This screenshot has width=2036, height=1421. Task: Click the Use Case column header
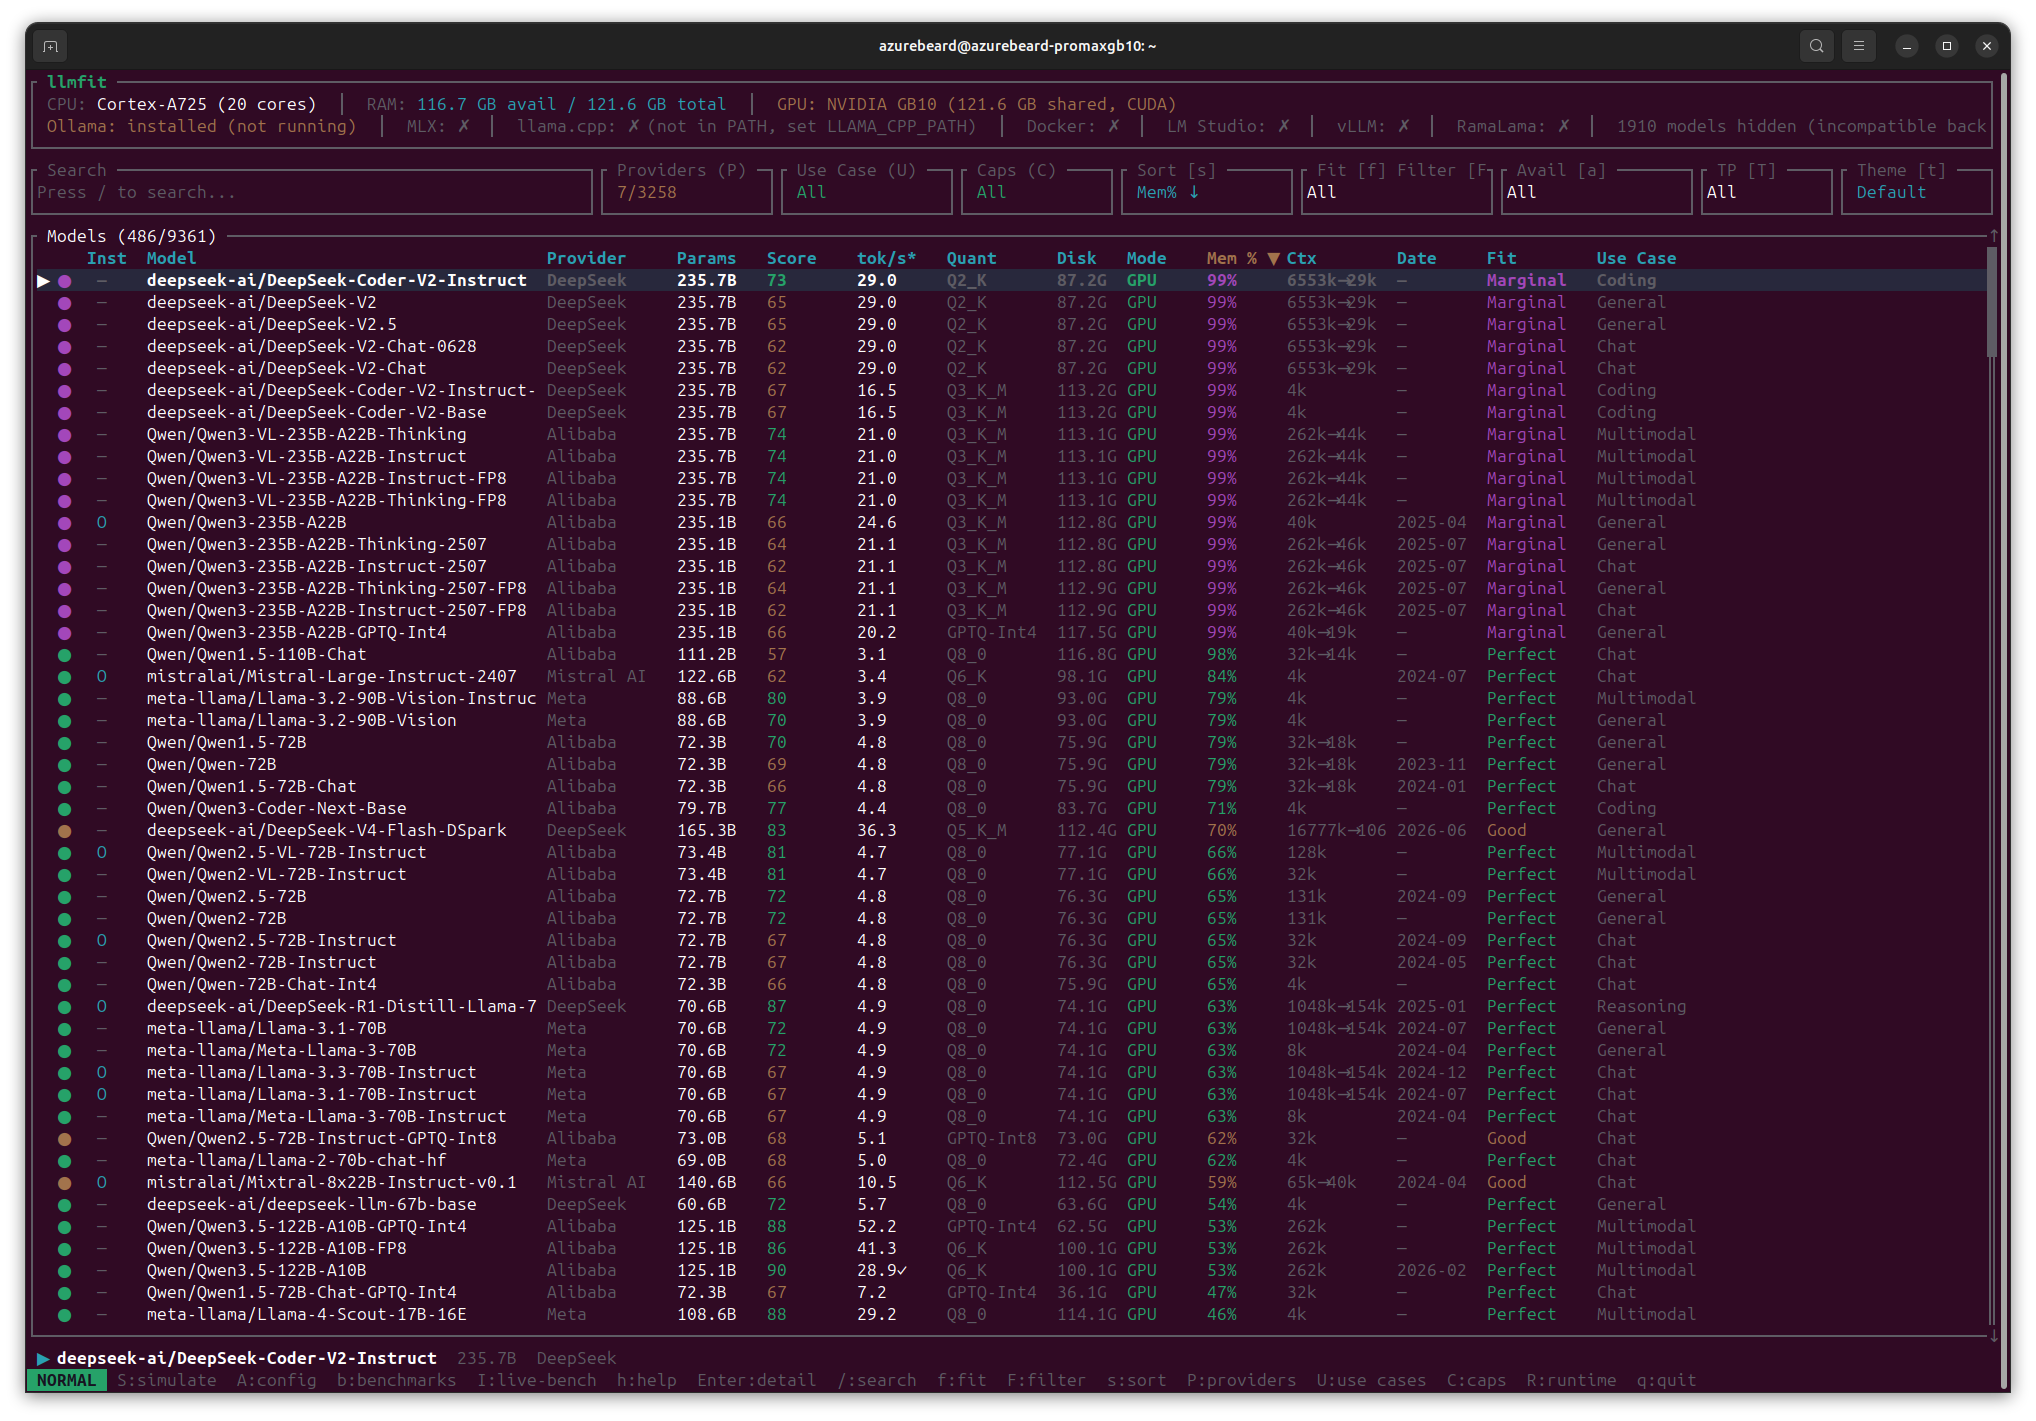(x=1636, y=259)
